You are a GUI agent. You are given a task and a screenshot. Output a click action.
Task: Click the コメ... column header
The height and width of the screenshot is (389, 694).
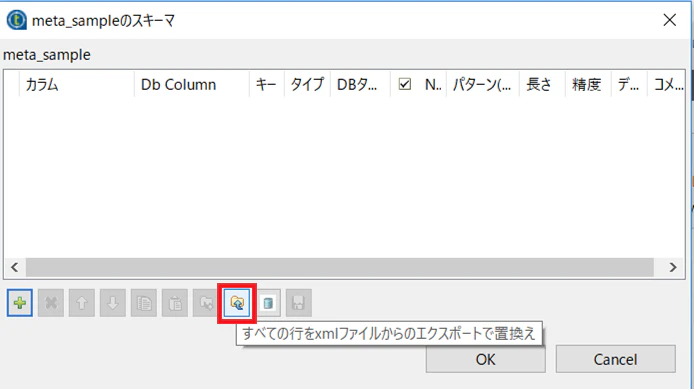(x=666, y=84)
